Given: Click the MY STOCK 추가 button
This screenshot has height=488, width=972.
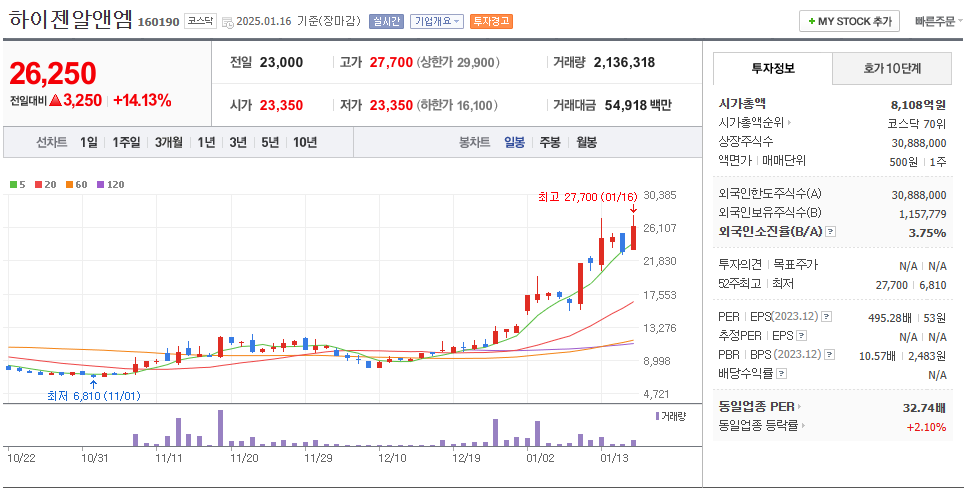Looking at the screenshot, I should coord(848,21).
